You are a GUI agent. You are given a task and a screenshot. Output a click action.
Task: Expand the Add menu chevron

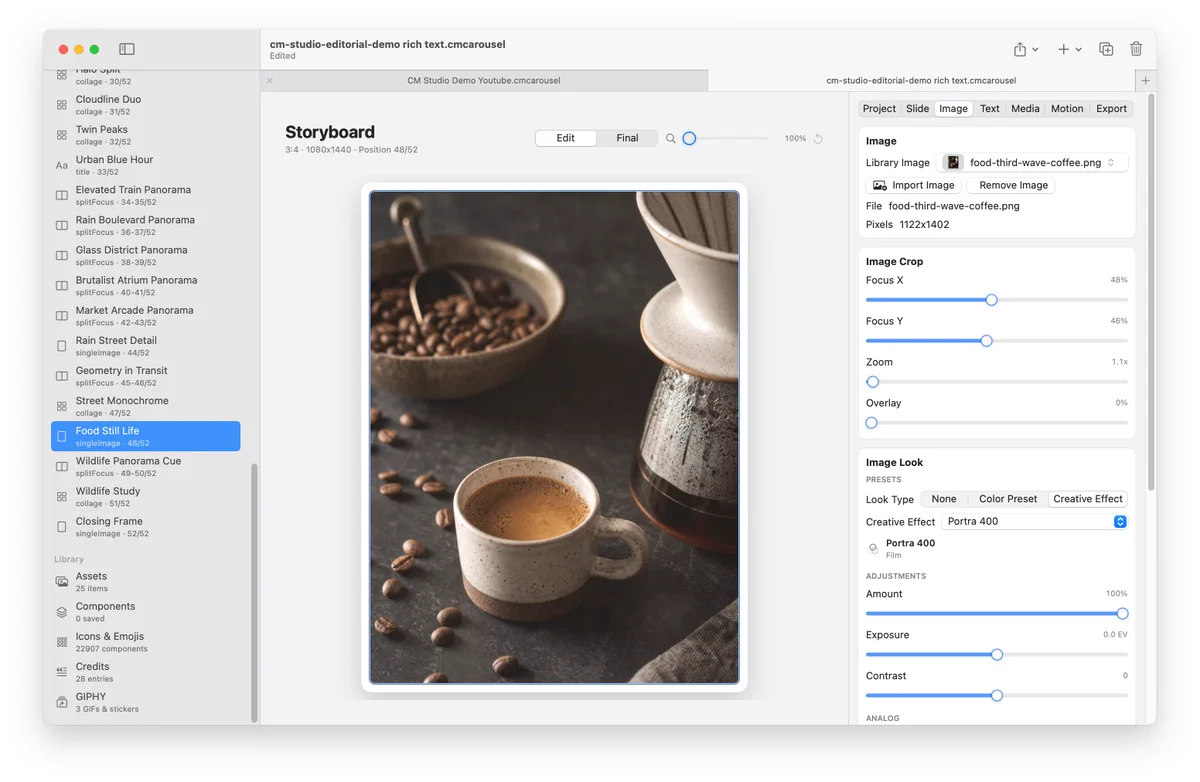[x=1078, y=50]
